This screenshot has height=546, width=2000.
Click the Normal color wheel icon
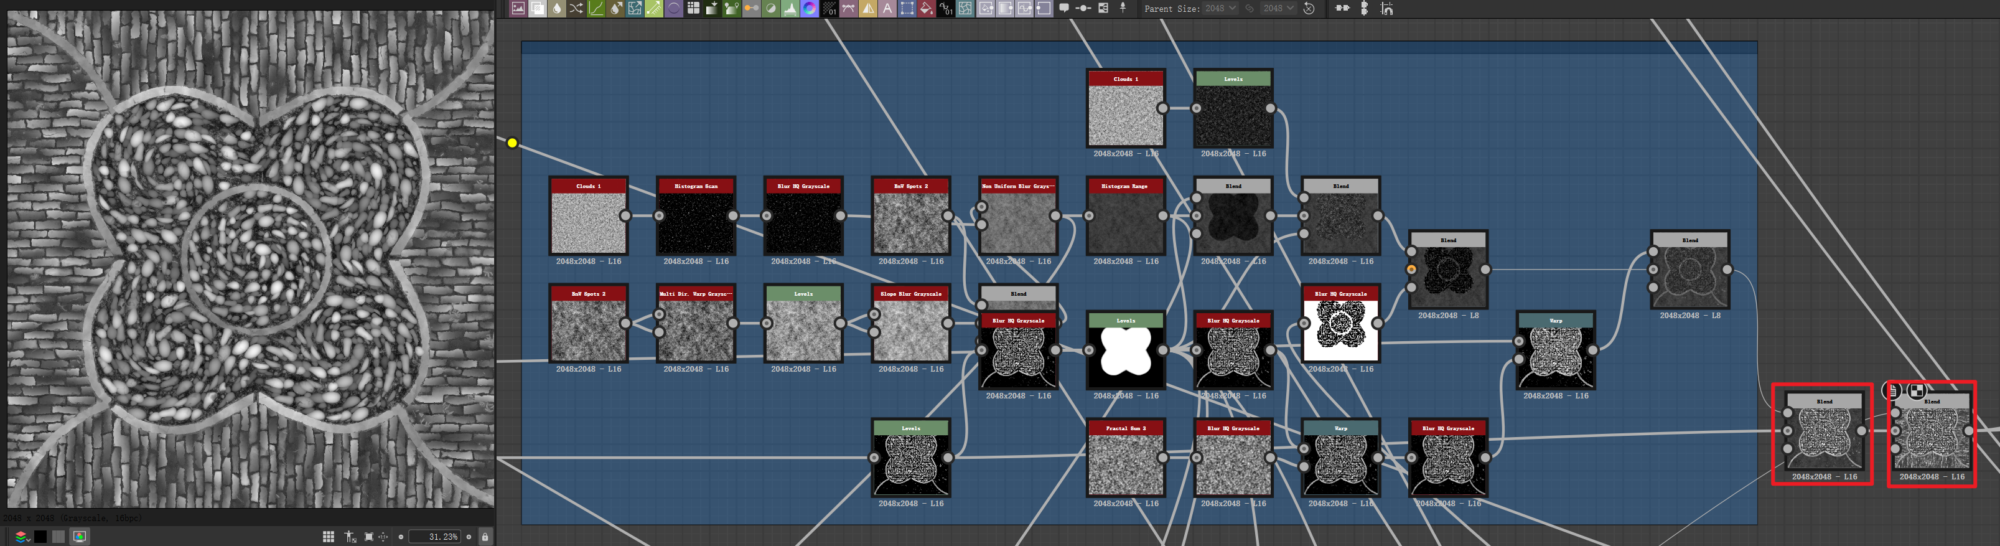coord(809,8)
